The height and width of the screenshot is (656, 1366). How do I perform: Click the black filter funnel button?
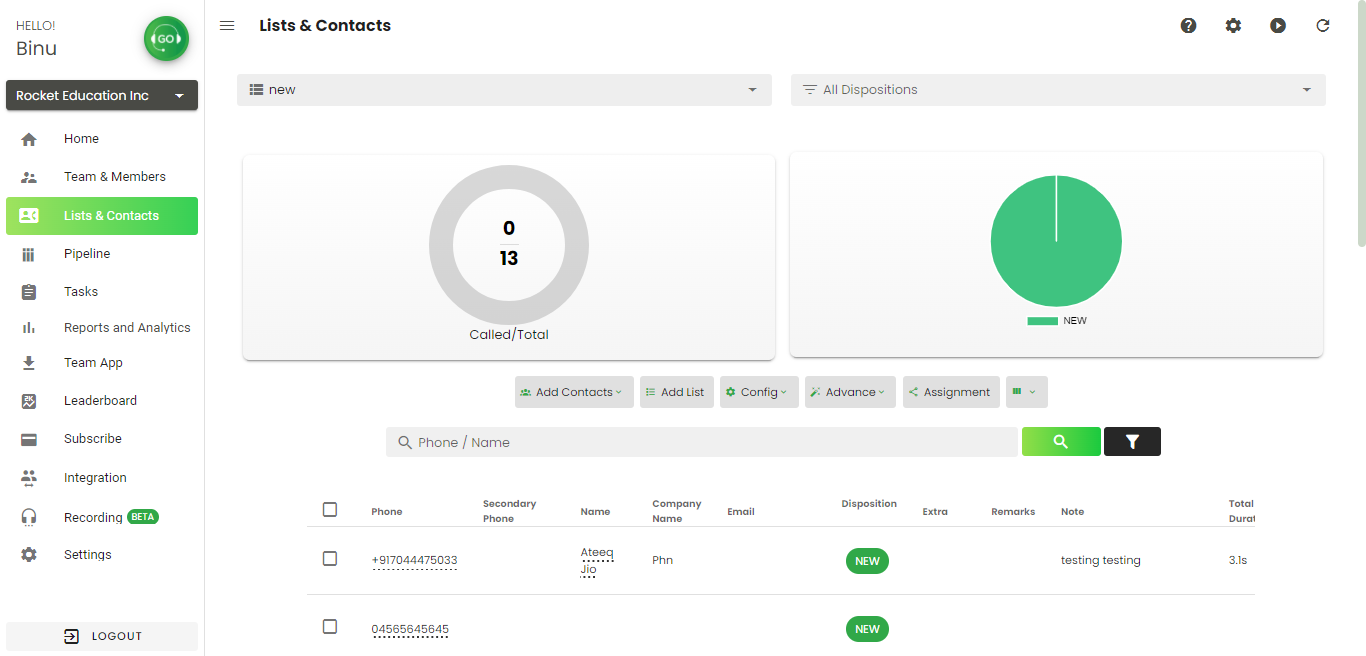(1132, 441)
